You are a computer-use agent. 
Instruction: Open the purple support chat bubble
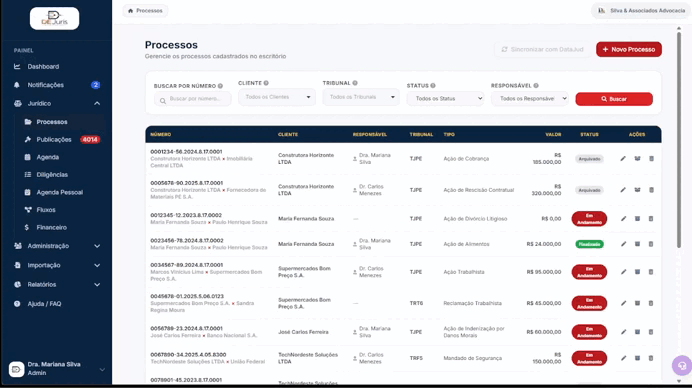(681, 365)
